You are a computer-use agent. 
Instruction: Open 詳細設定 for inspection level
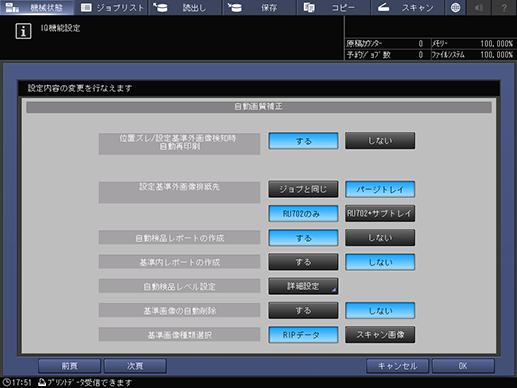coord(303,286)
